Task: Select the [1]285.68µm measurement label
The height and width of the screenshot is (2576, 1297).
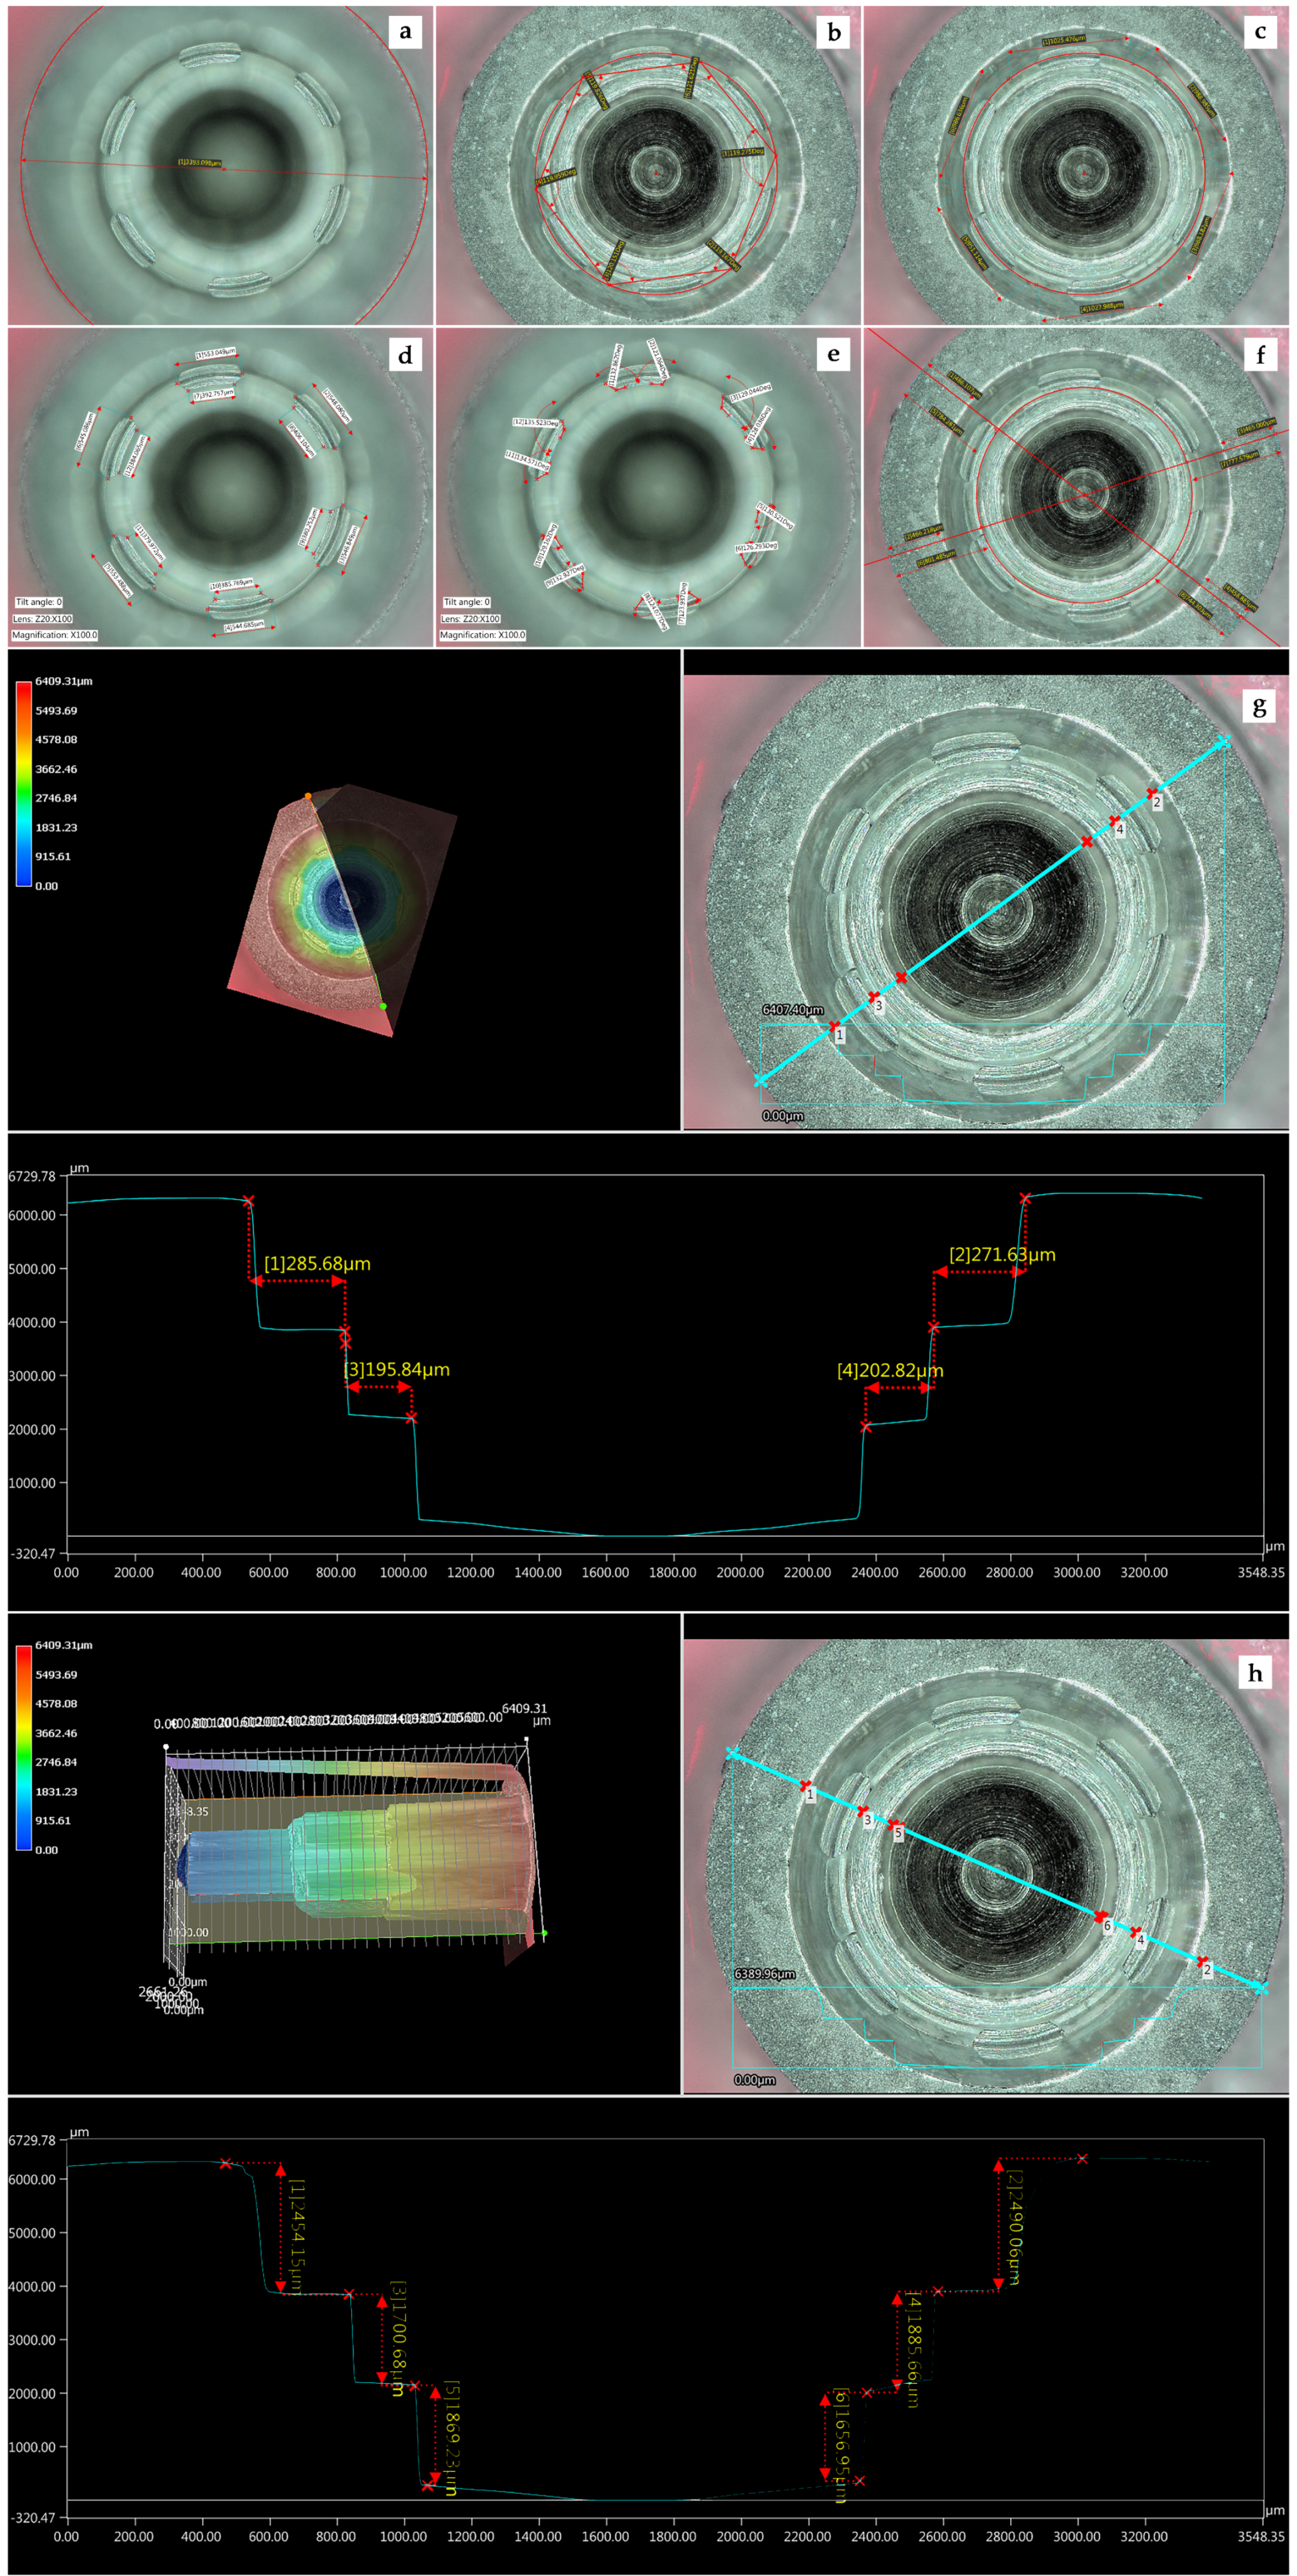Action: tap(317, 1264)
